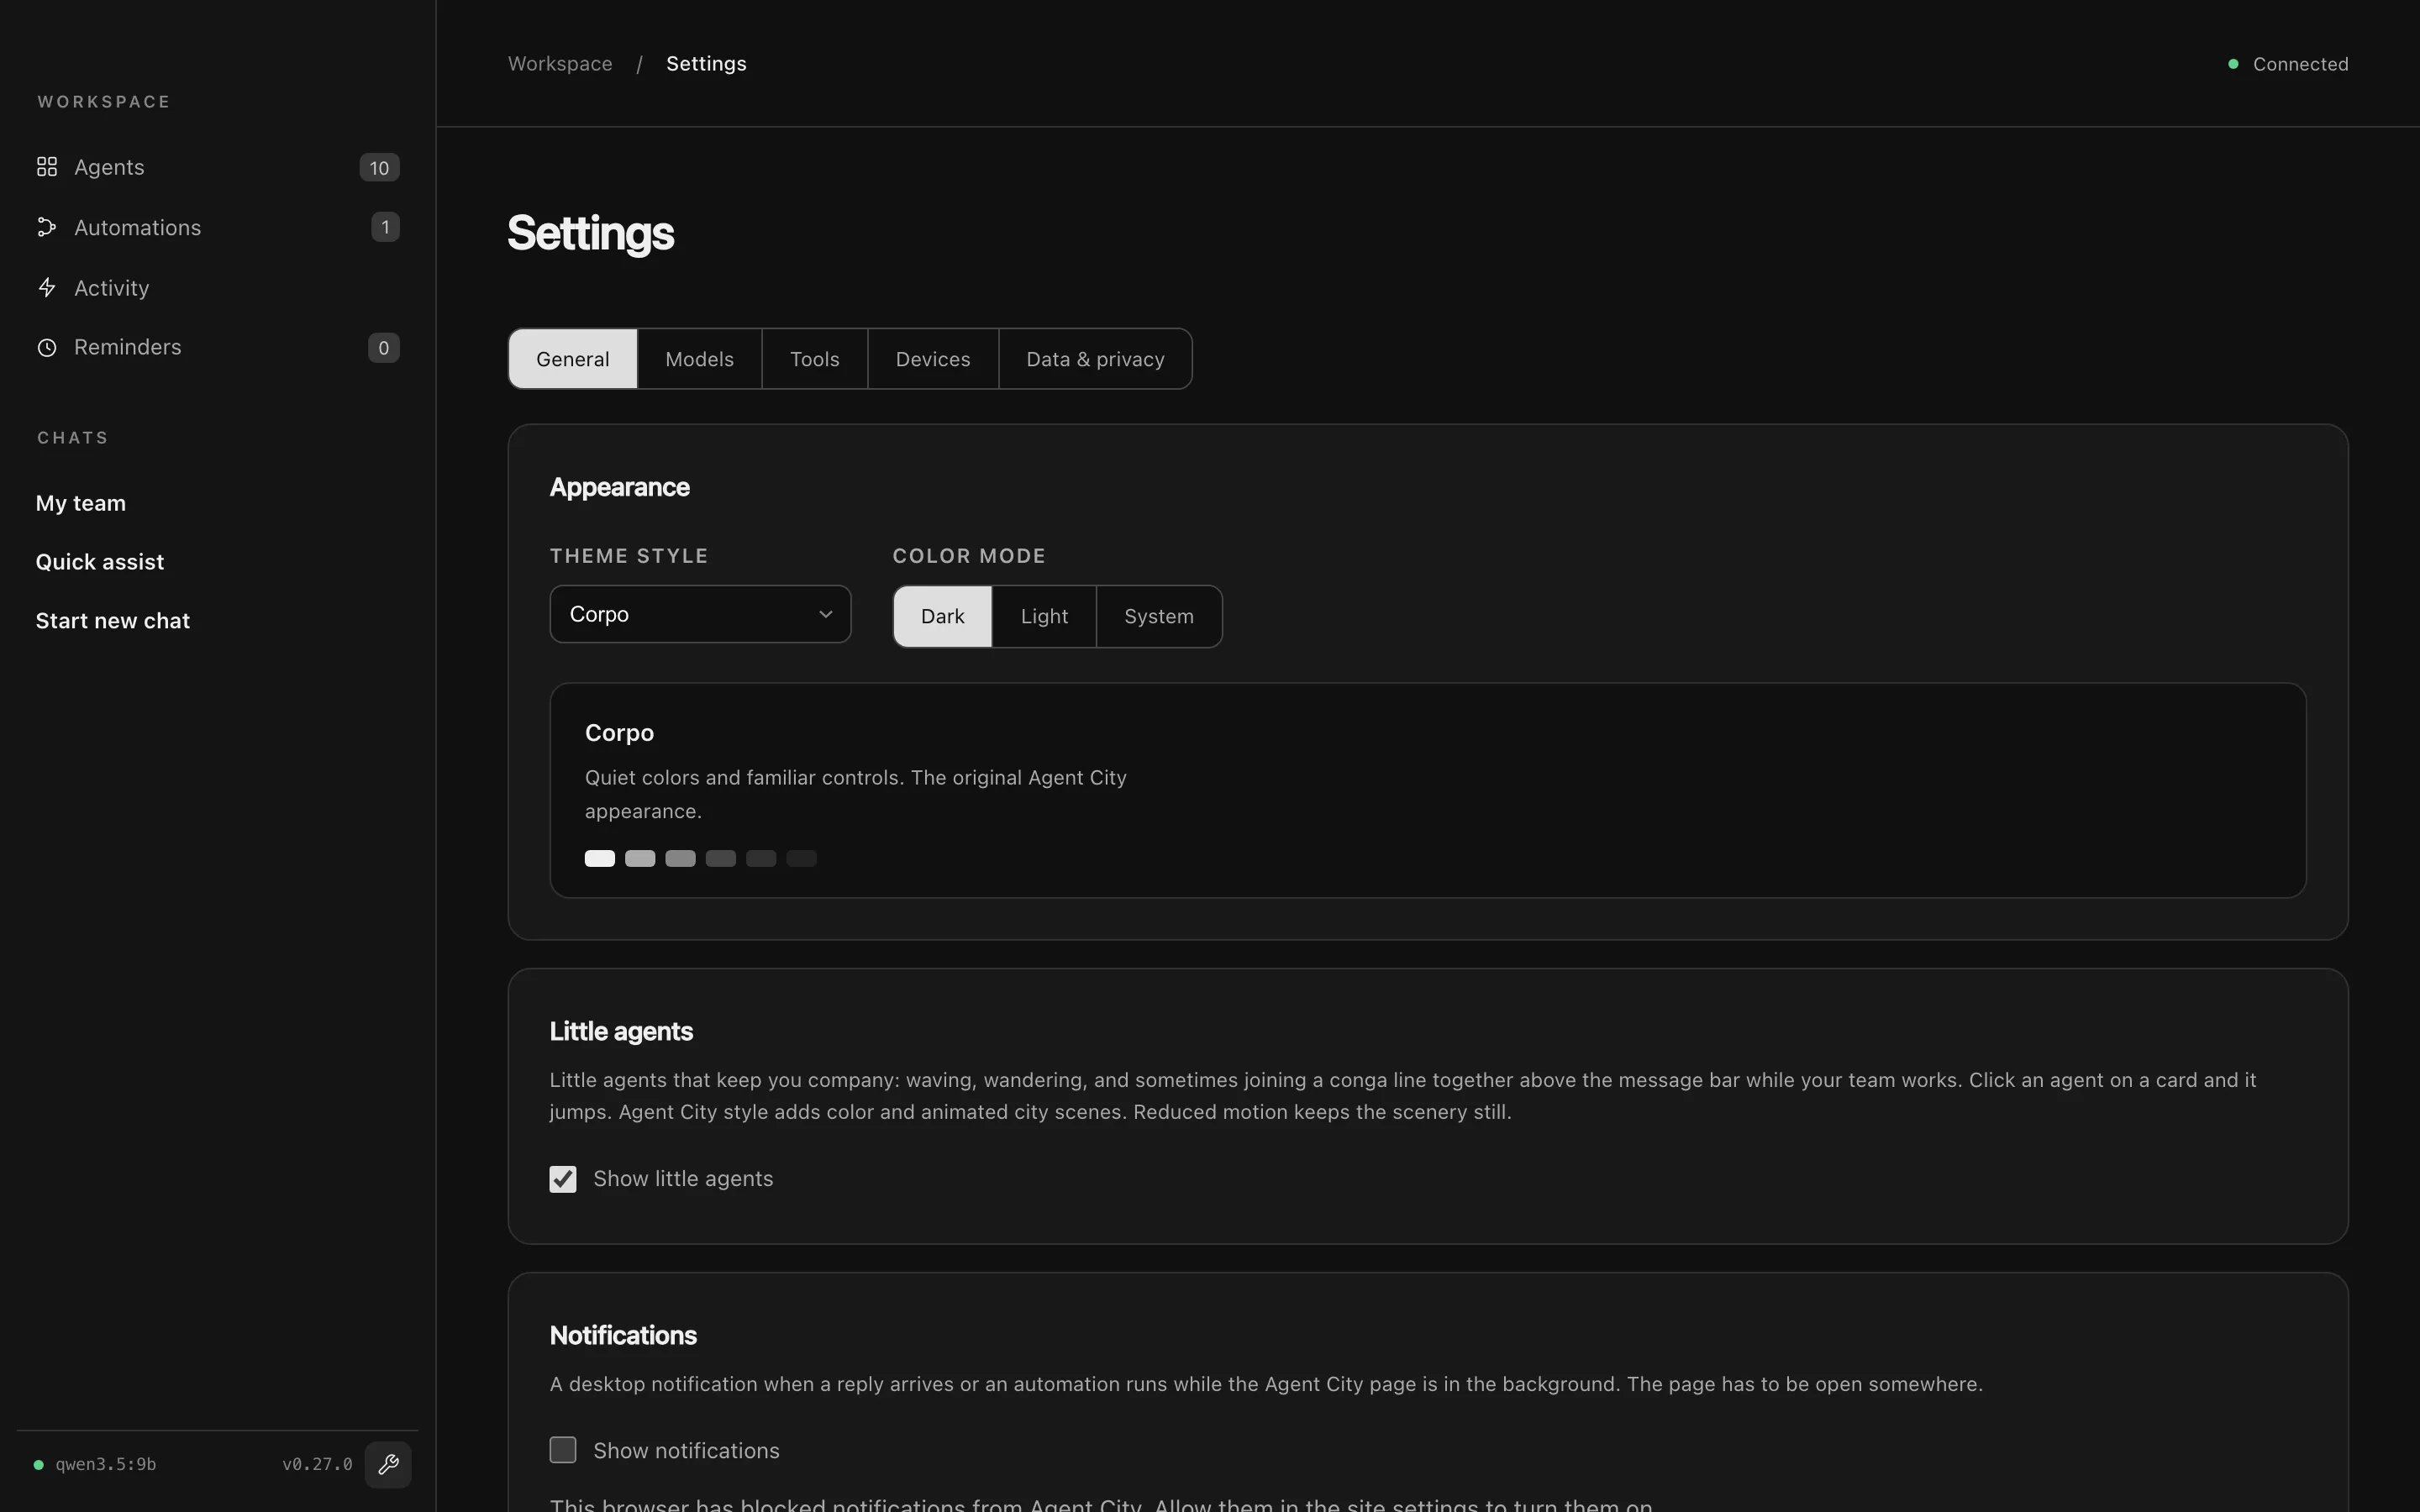Click the Reminders clock icon

(47, 347)
